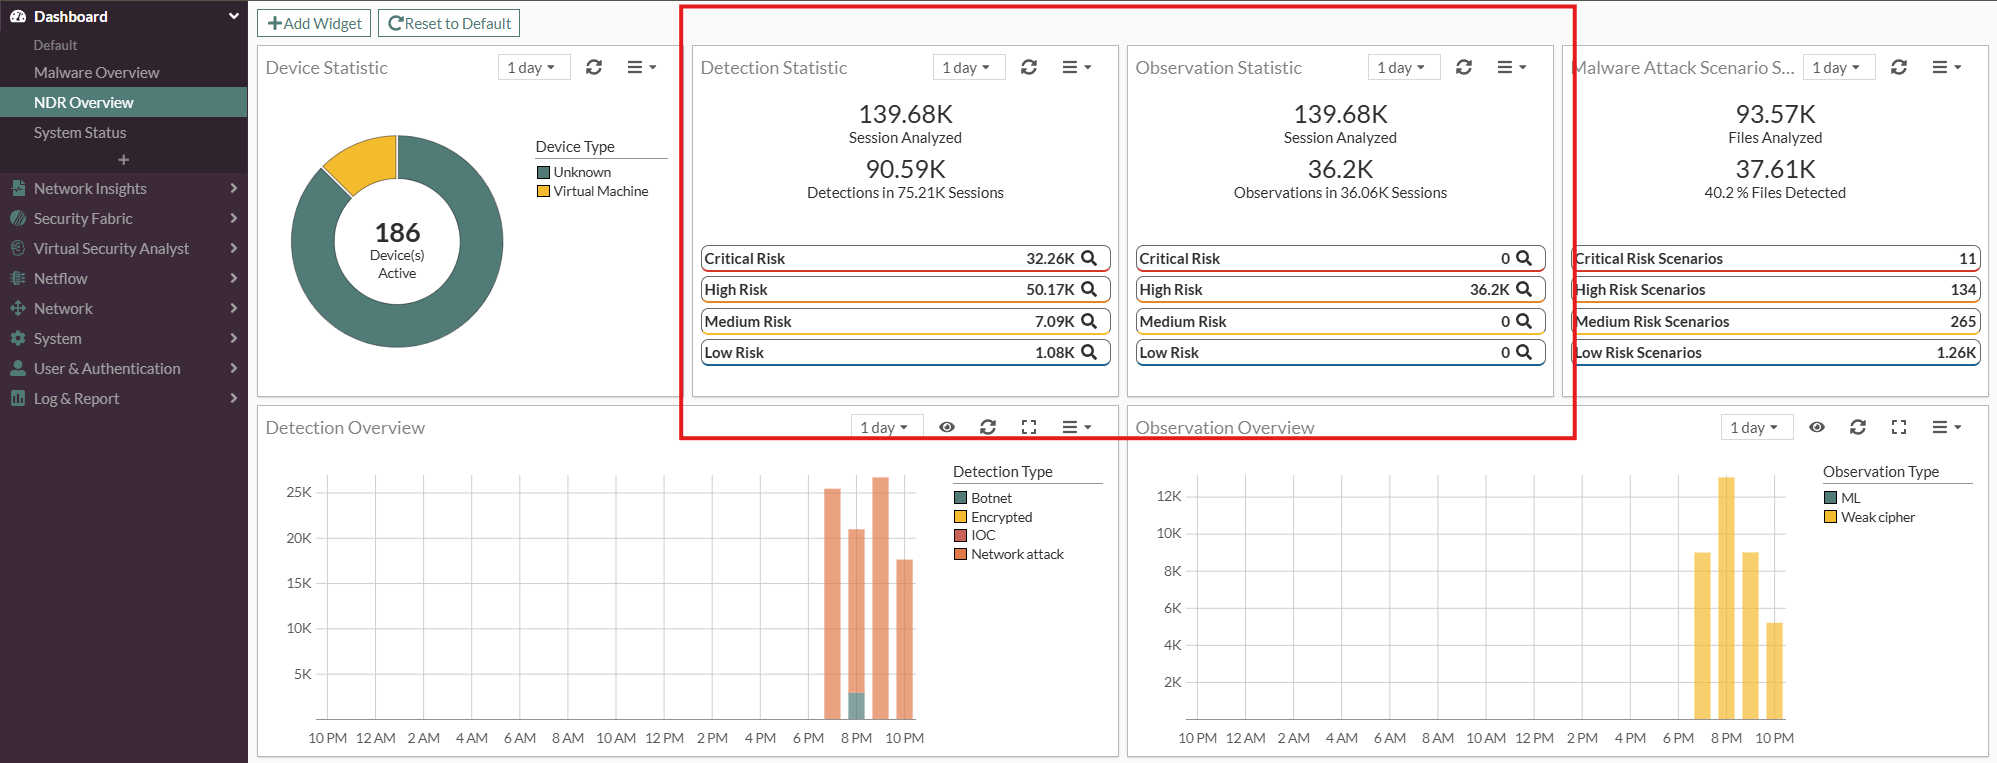The height and width of the screenshot is (763, 1997).
Task: Click magnifier icon for Critical Risk detections
Action: (1089, 258)
